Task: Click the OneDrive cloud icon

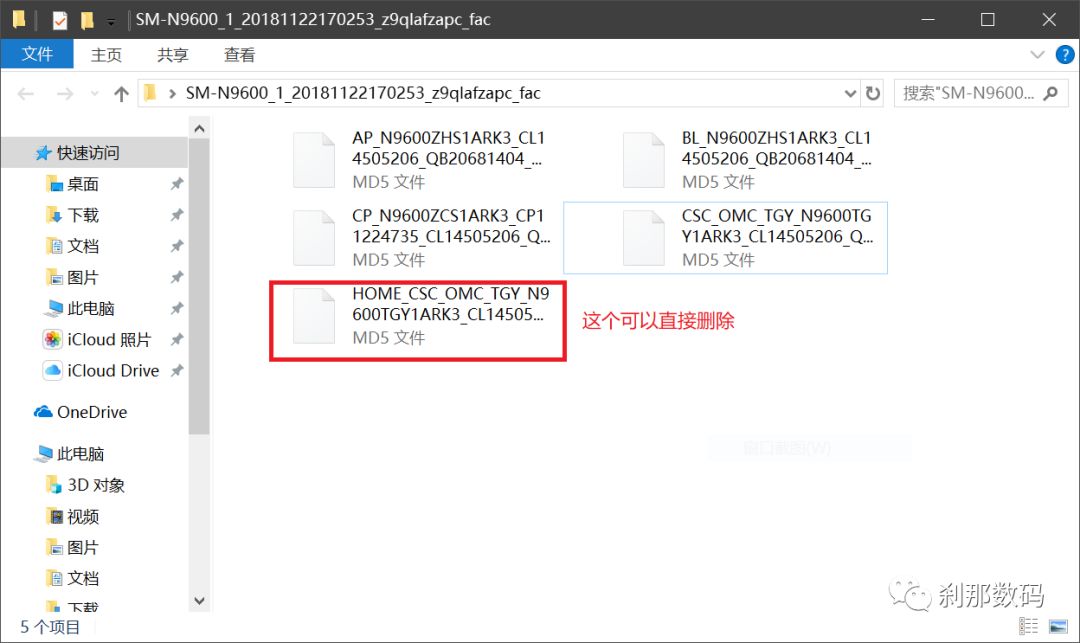Action: coord(43,412)
